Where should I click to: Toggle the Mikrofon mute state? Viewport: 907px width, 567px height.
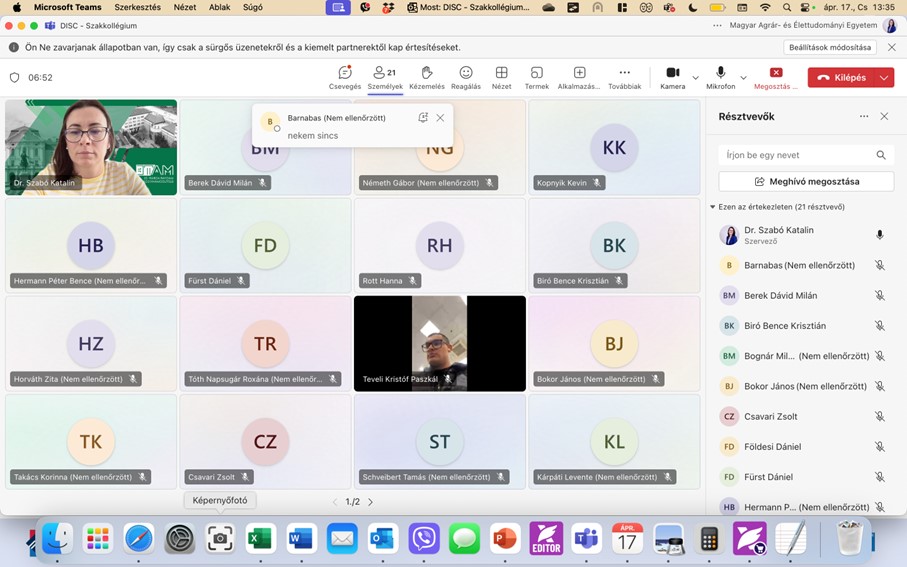720,78
